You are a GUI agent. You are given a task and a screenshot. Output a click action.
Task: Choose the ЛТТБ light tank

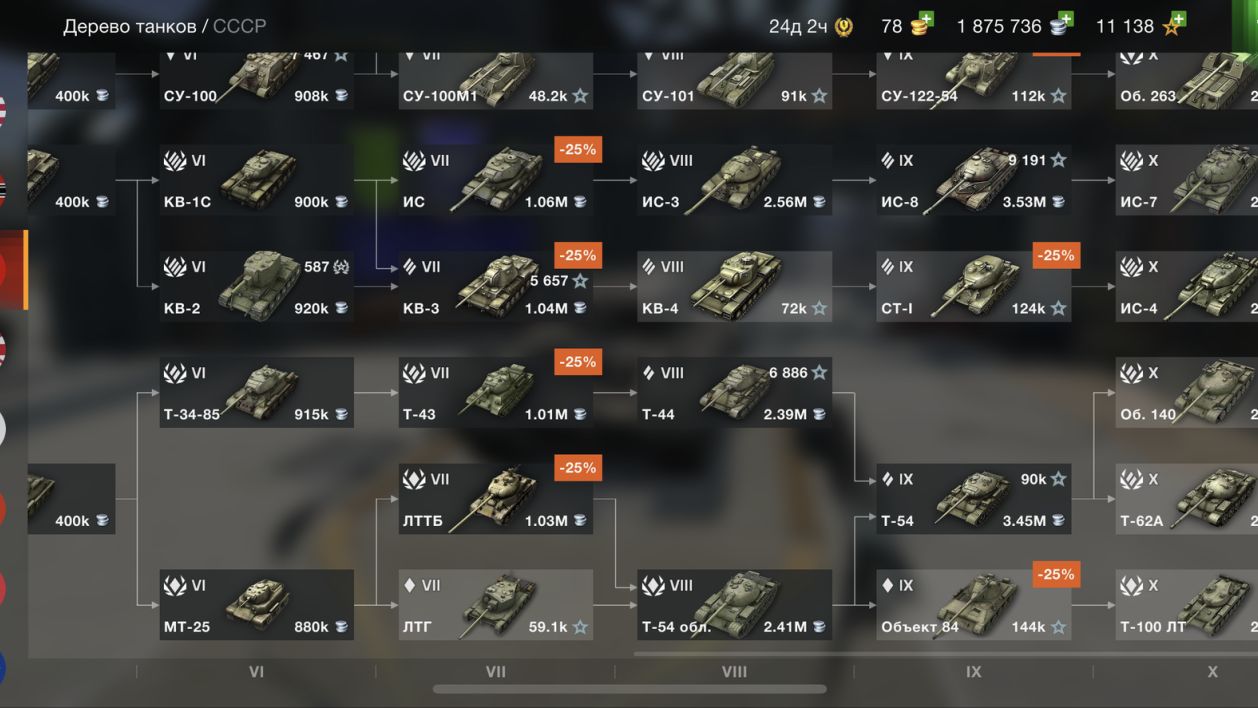pos(496,499)
